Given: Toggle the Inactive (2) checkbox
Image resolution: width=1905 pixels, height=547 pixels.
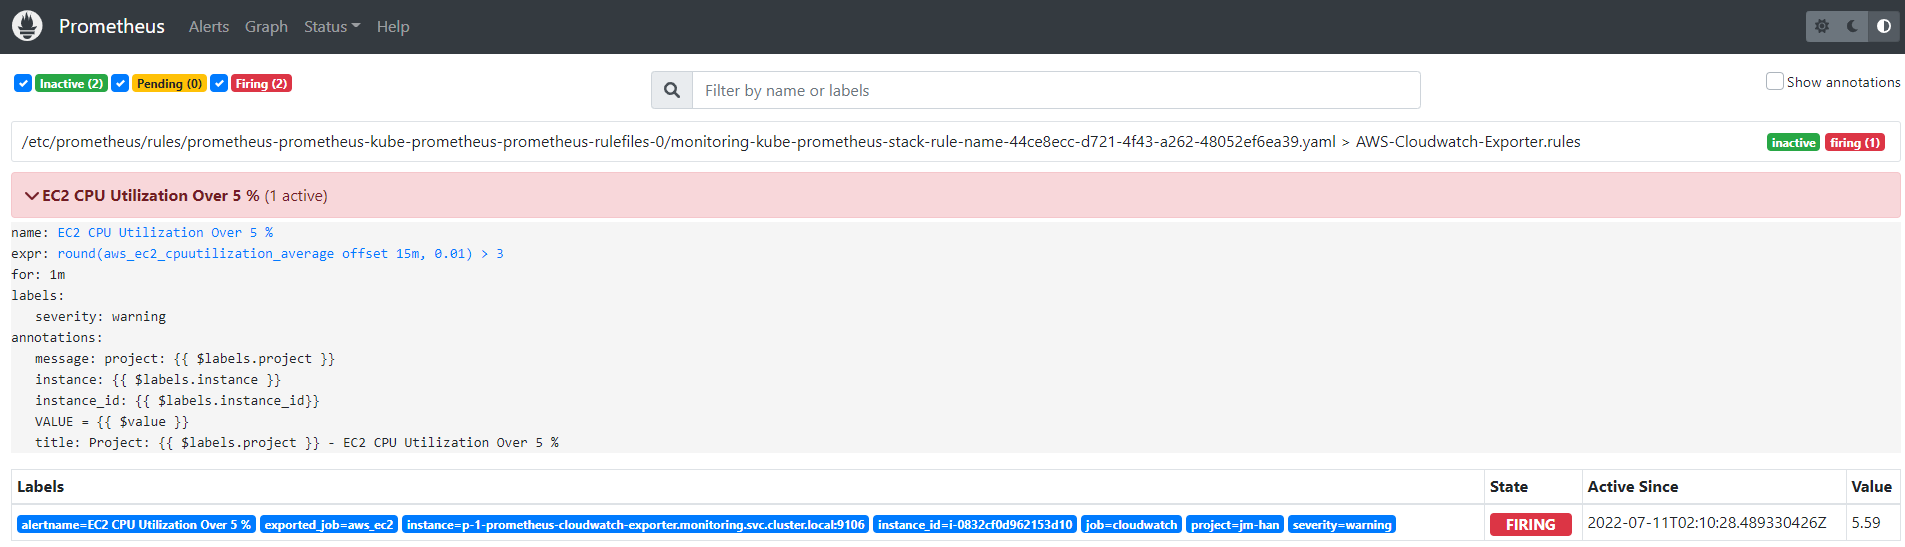Looking at the screenshot, I should (23, 83).
